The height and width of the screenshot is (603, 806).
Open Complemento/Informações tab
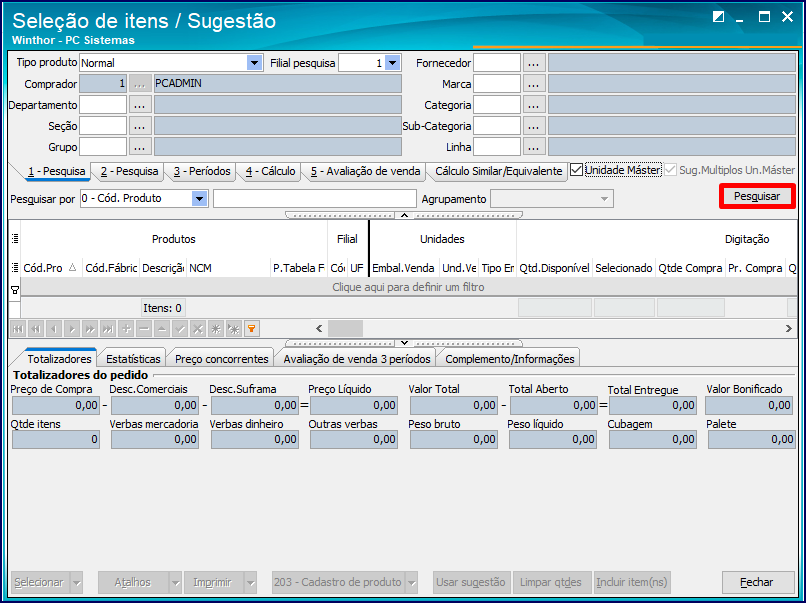tap(509, 359)
